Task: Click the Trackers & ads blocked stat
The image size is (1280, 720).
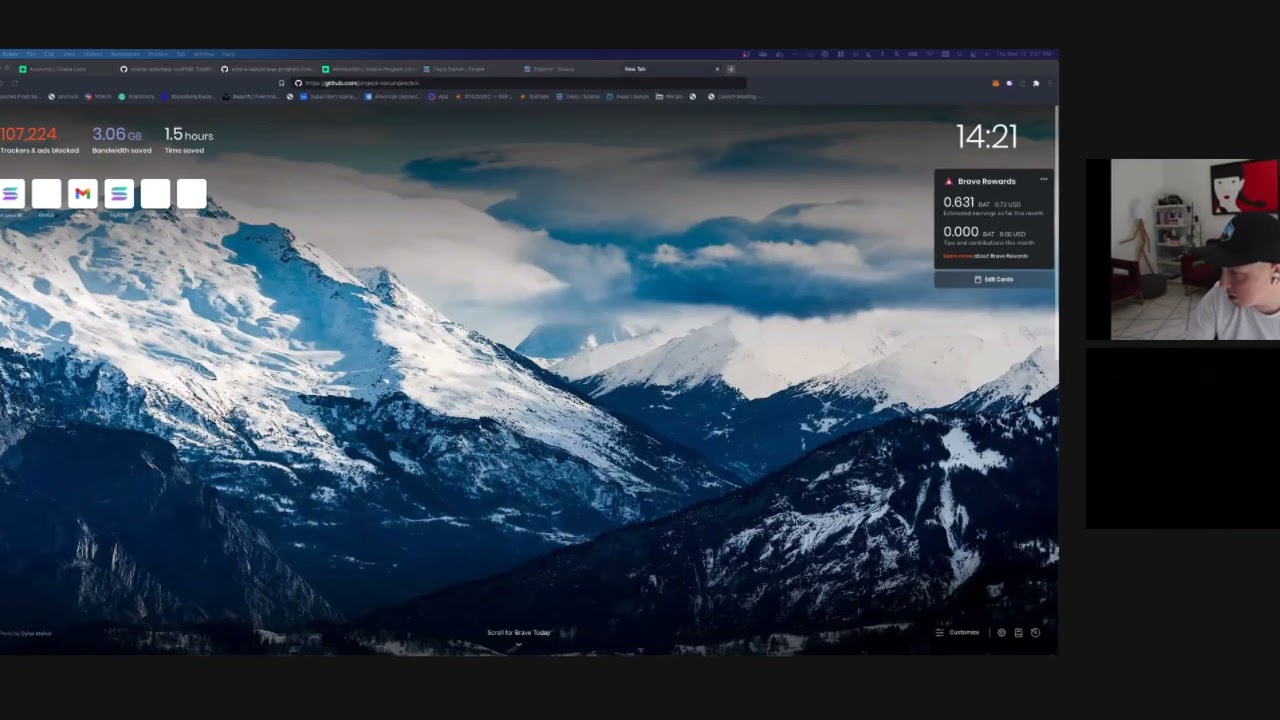Action: (39, 140)
